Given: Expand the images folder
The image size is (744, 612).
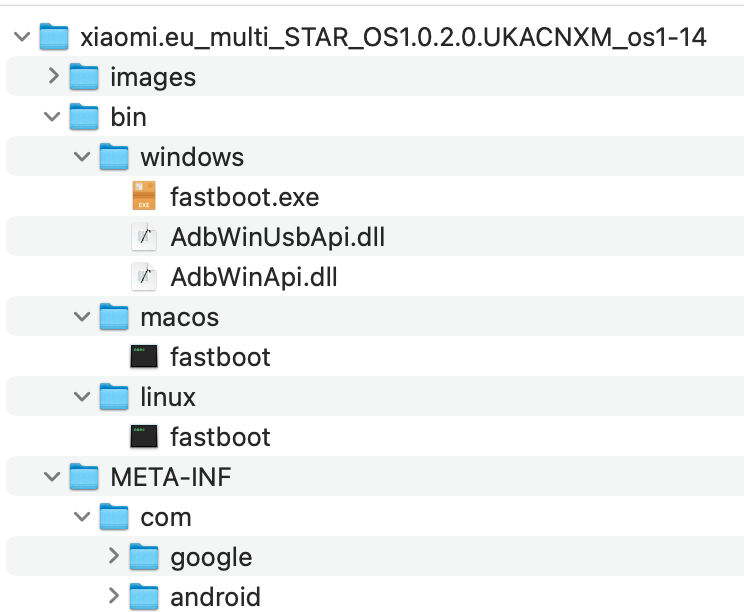Looking at the screenshot, I should [x=54, y=77].
